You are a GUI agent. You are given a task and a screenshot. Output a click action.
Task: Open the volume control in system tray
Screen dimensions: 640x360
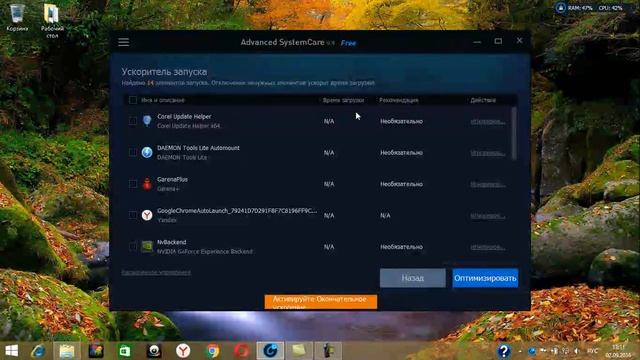click(x=577, y=351)
